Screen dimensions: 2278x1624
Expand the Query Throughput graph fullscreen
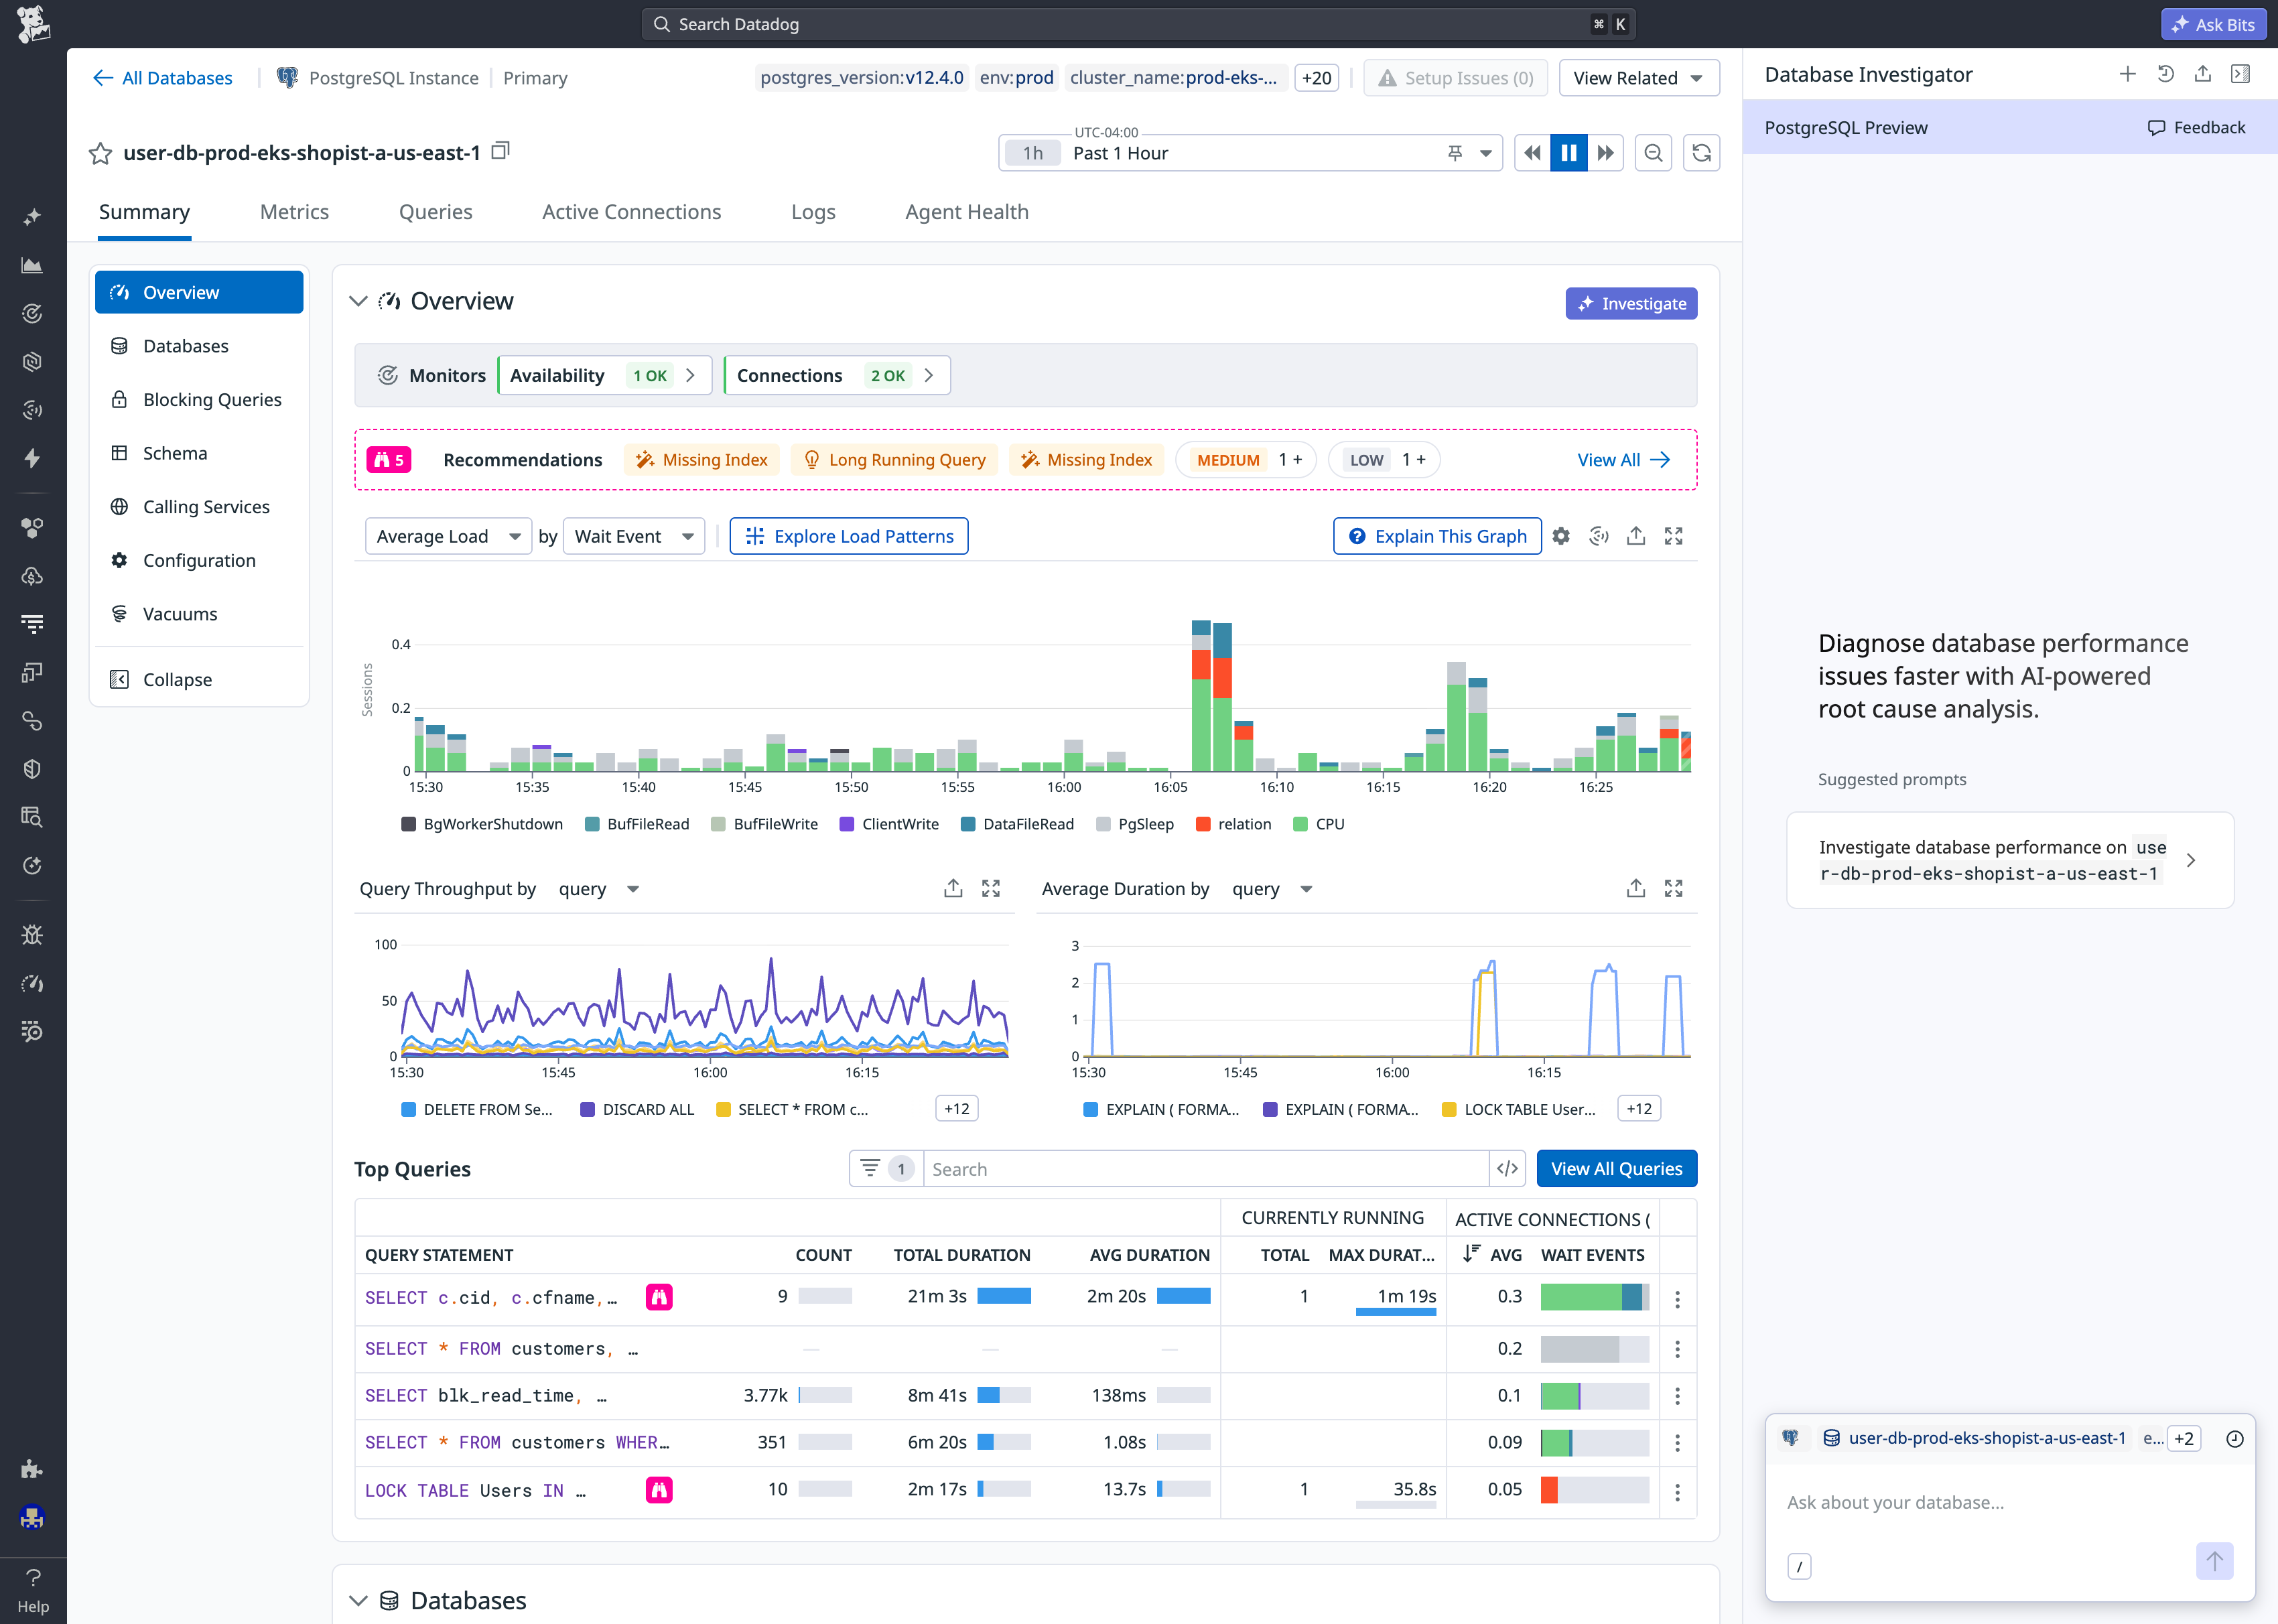pos(991,888)
